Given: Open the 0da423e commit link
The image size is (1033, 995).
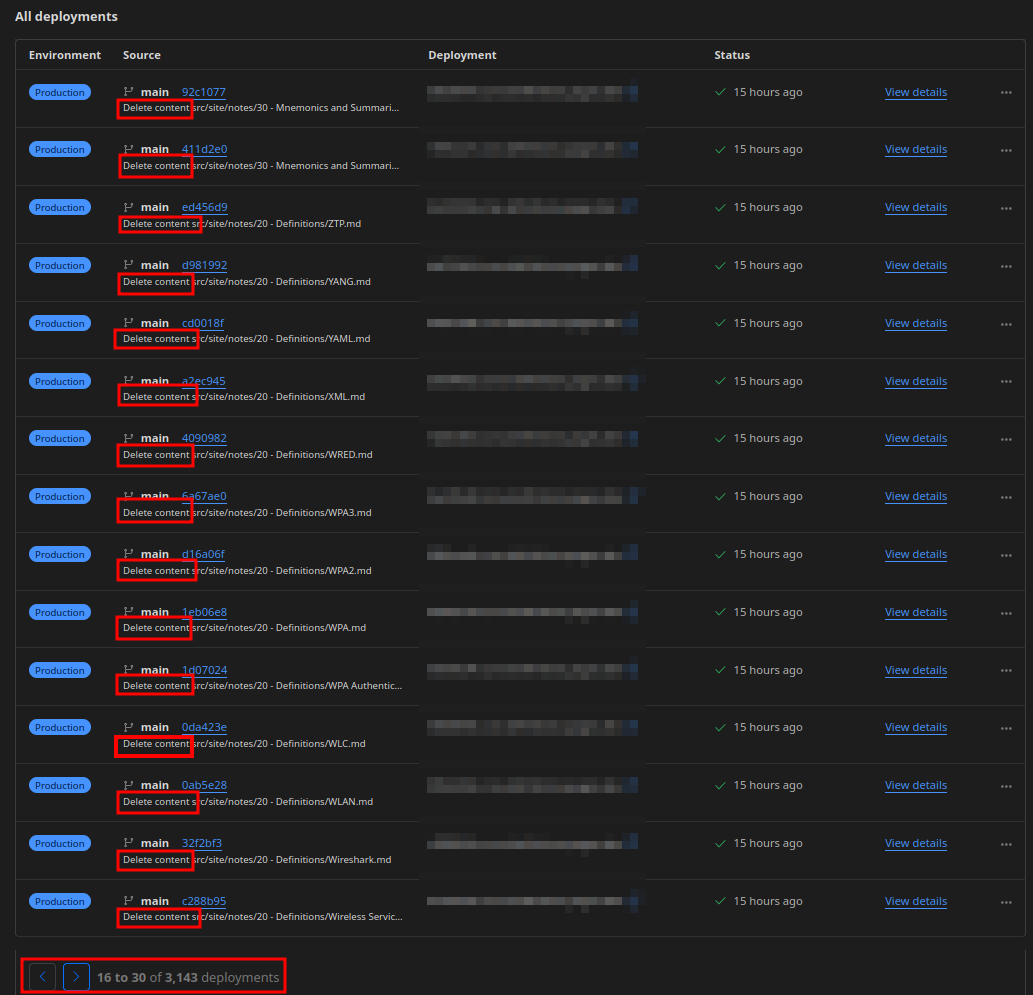Looking at the screenshot, I should click(203, 727).
